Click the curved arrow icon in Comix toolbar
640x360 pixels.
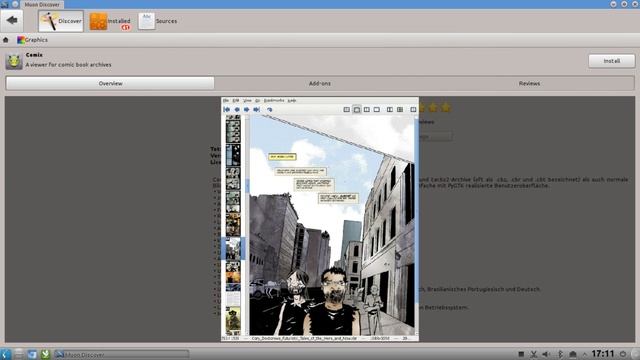click(269, 109)
